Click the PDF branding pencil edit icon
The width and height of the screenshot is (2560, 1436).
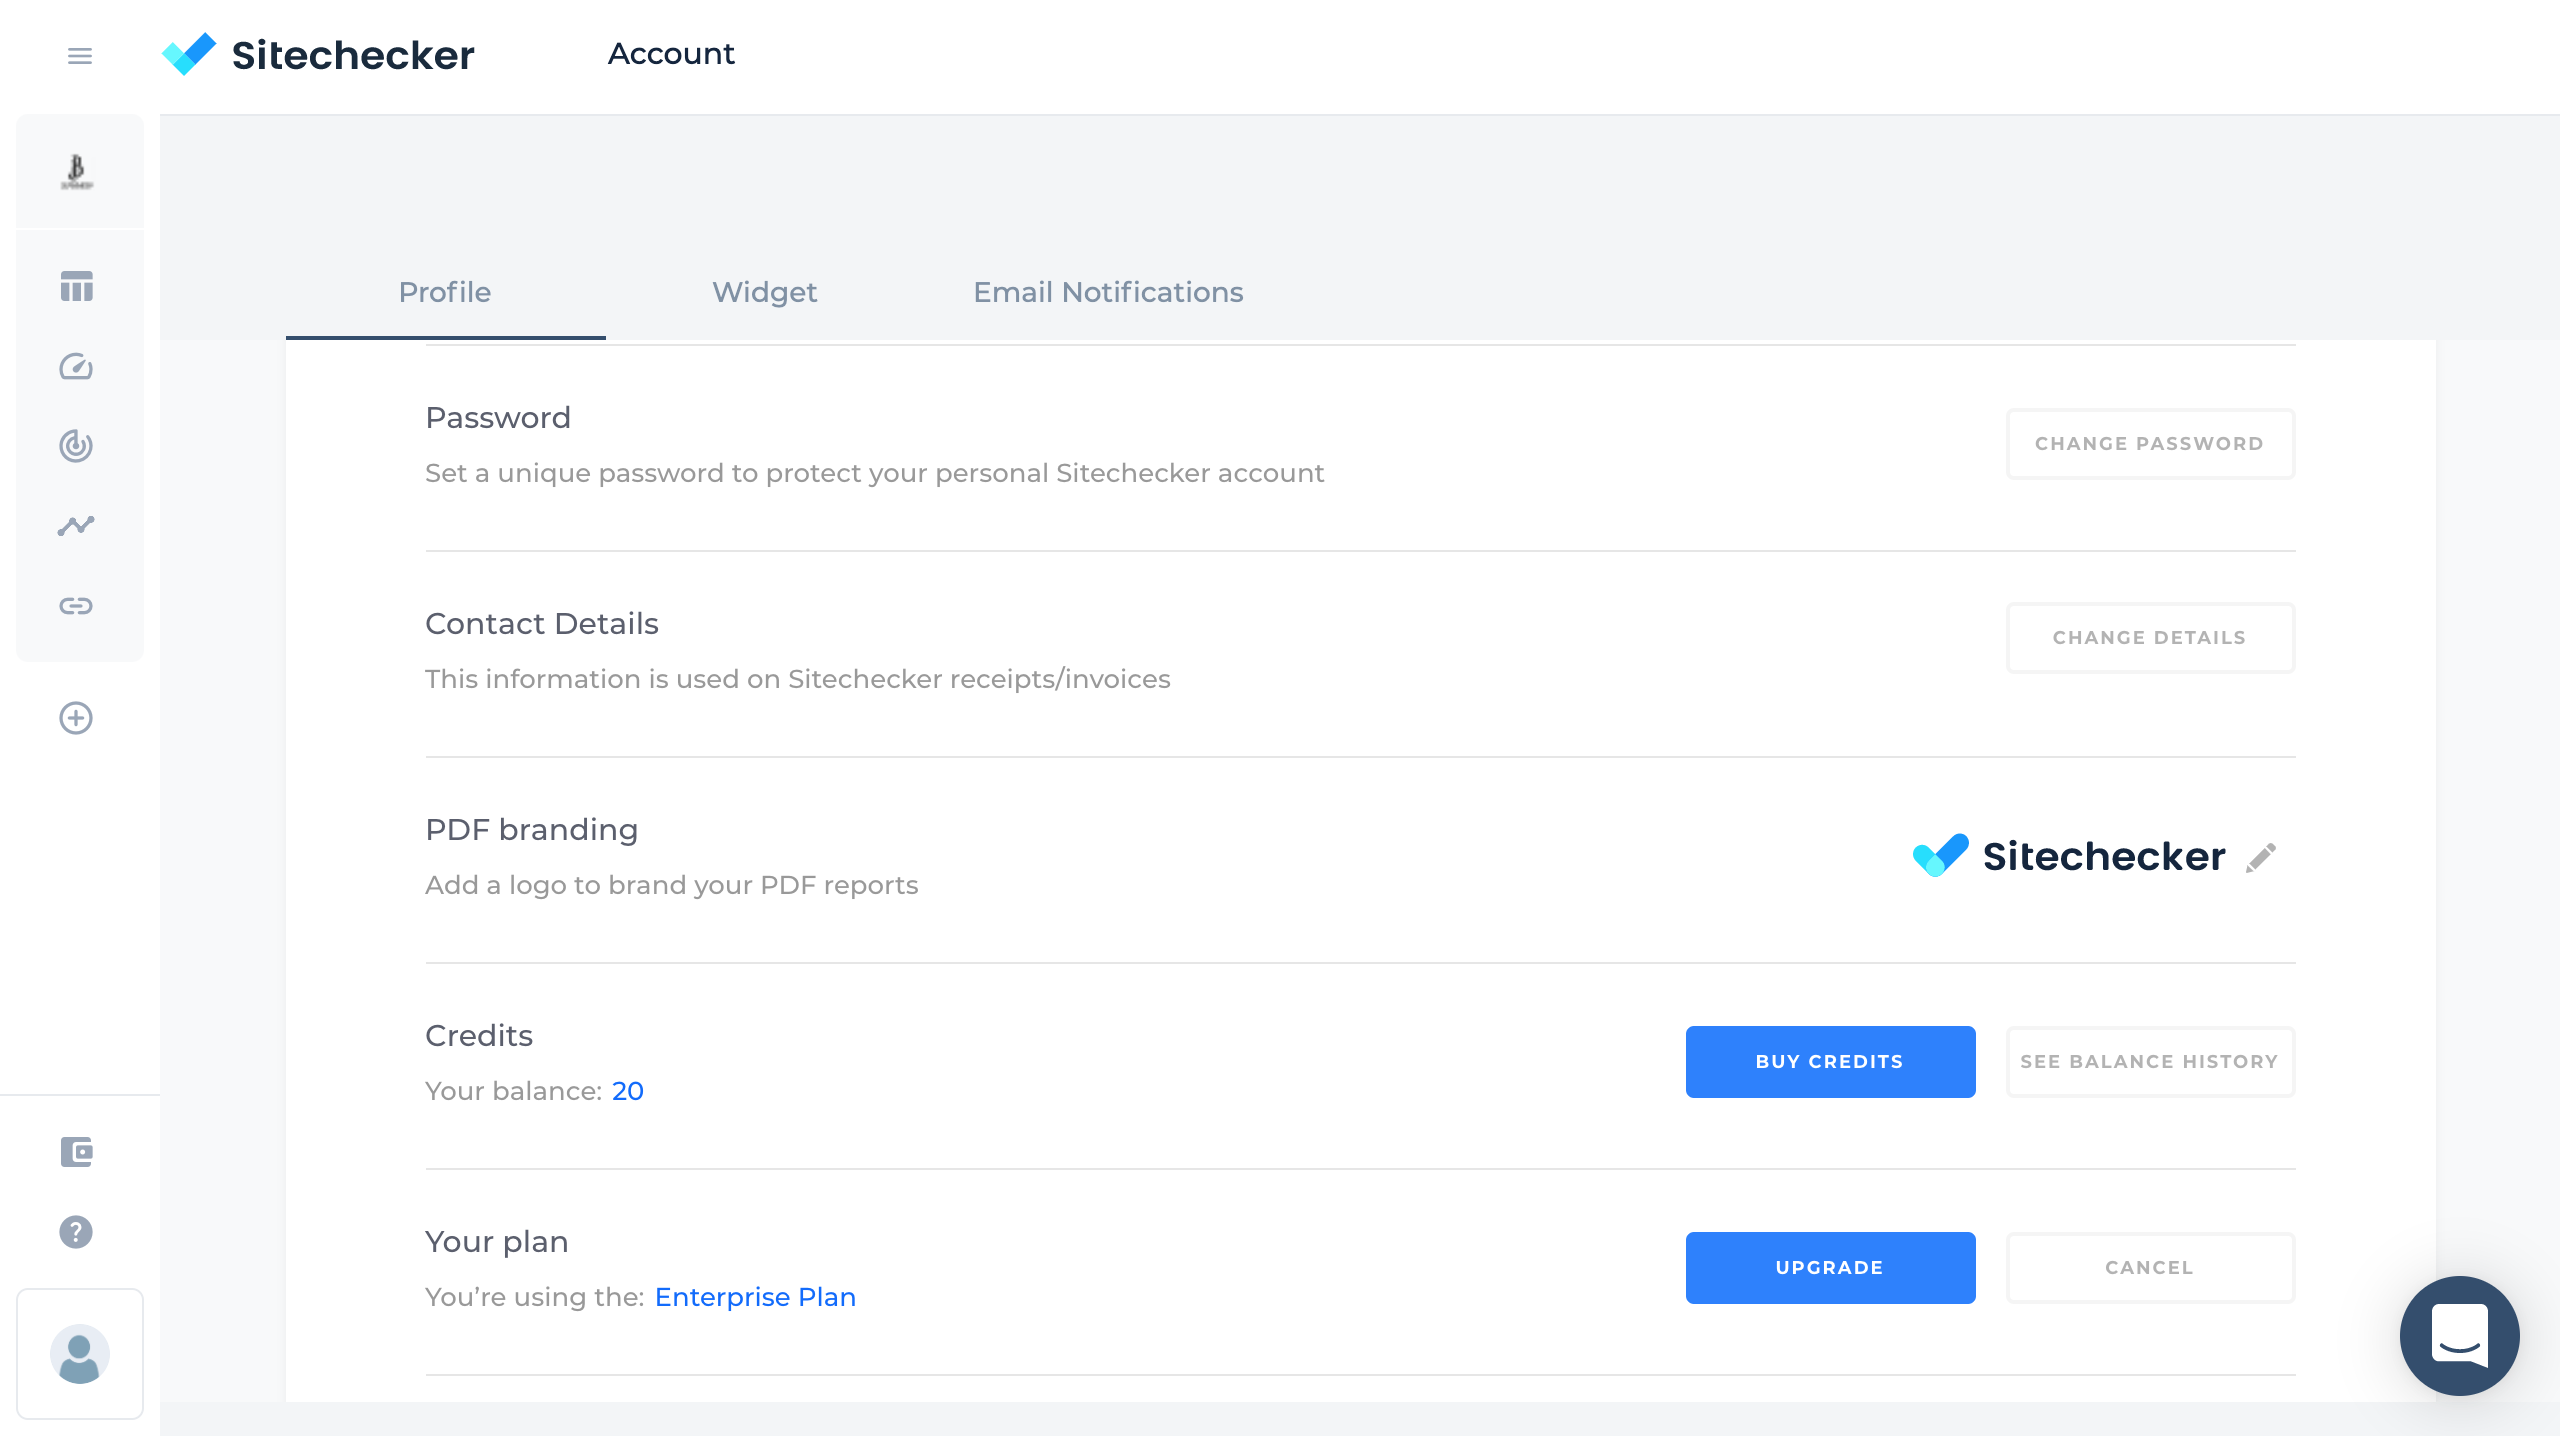pyautogui.click(x=2263, y=858)
